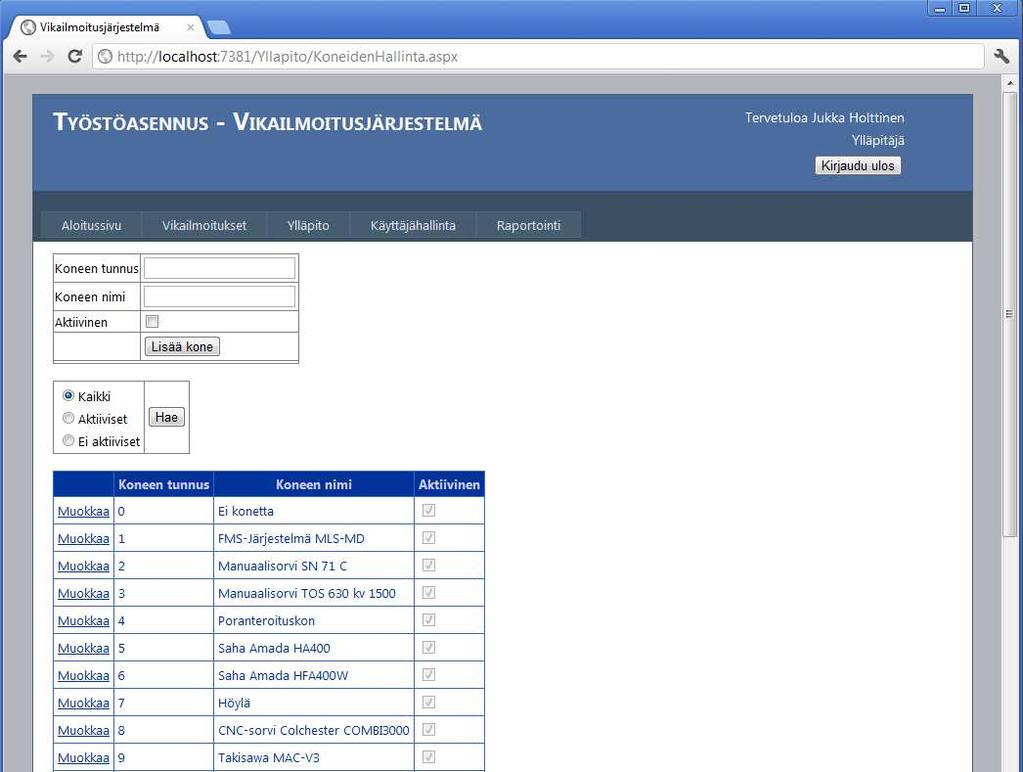Screen dimensions: 1023x772
Task: Click the globe icon in address bar
Action: 105,57
